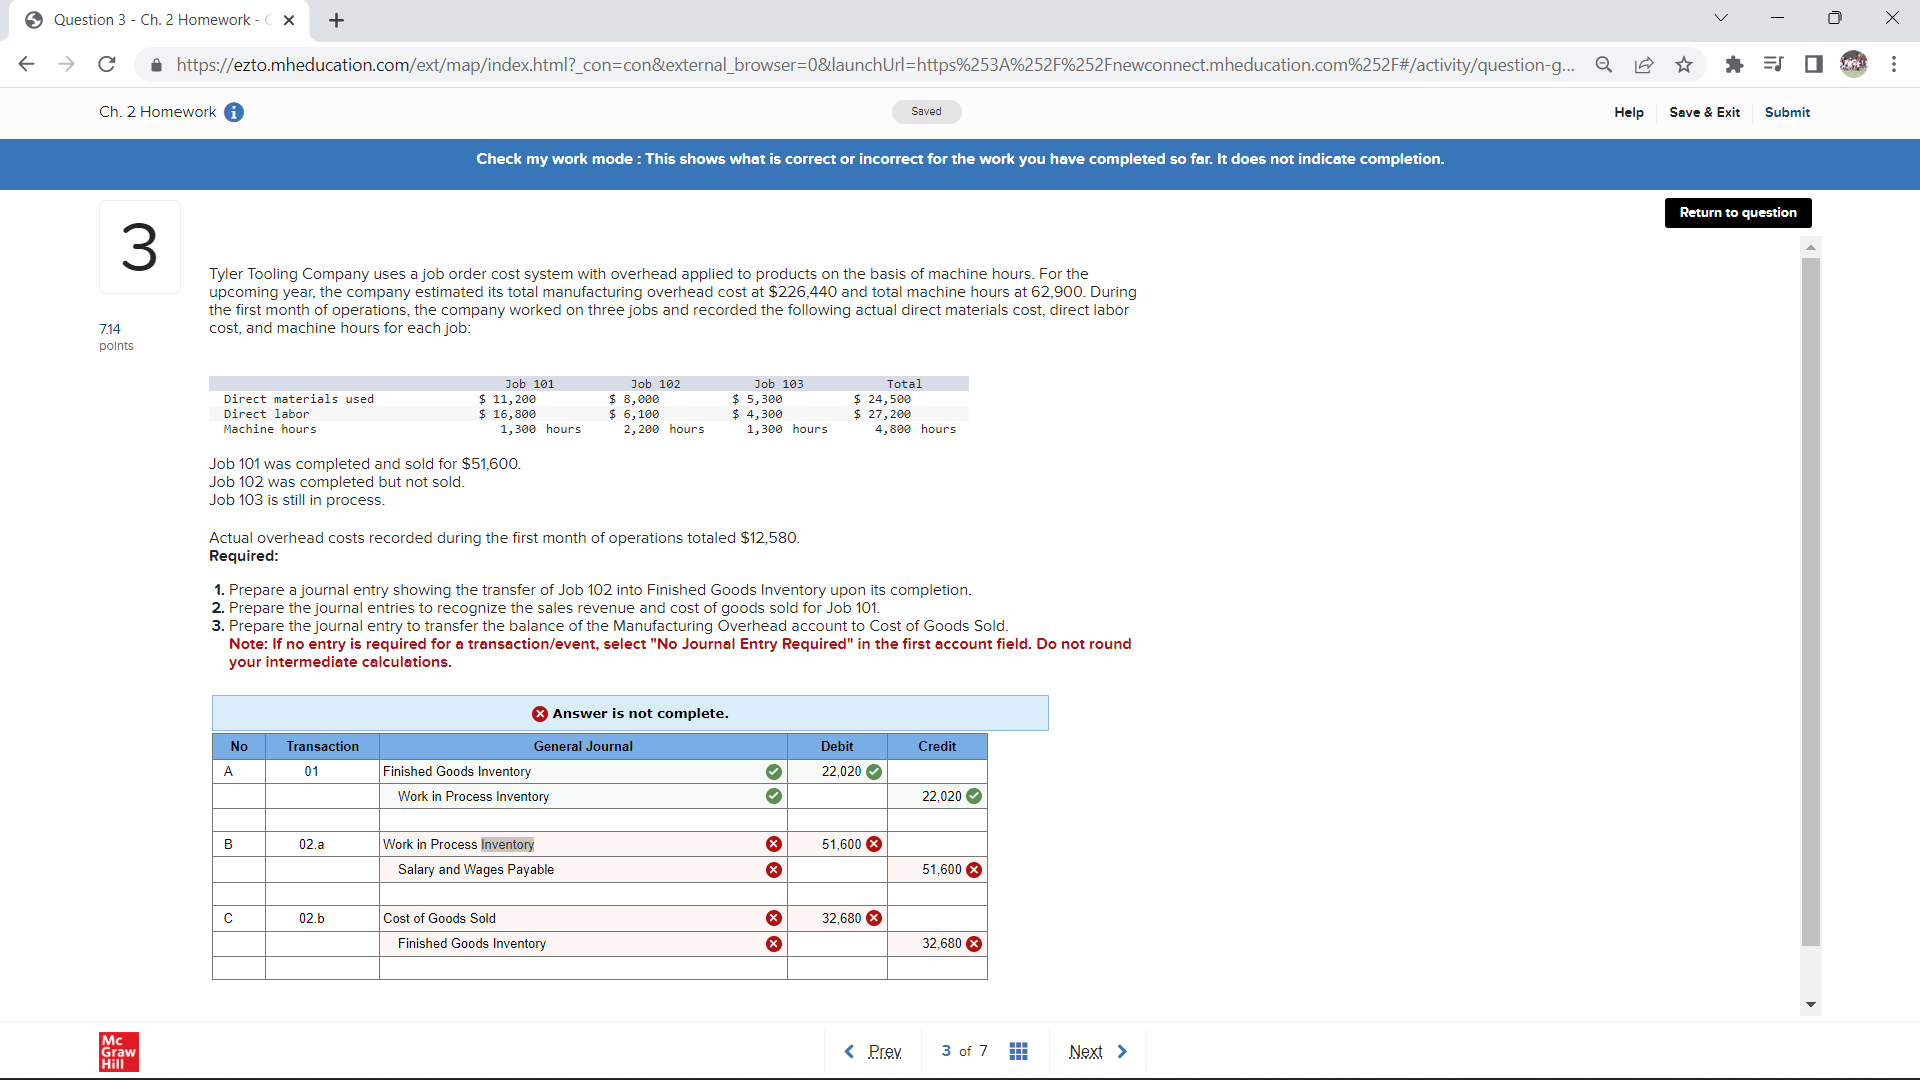Toggle the browser side panel icon
Screen dimensions: 1920x1080
(1814, 65)
